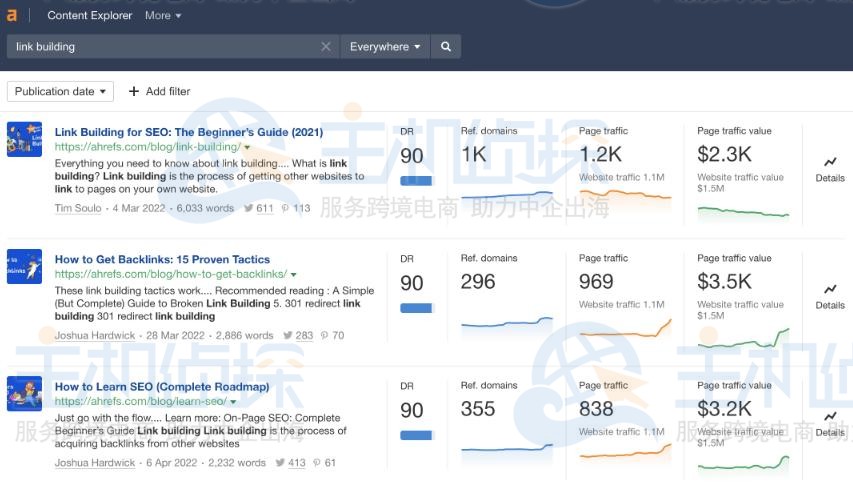Click the link building search field
The width and height of the screenshot is (853, 484).
[x=165, y=46]
